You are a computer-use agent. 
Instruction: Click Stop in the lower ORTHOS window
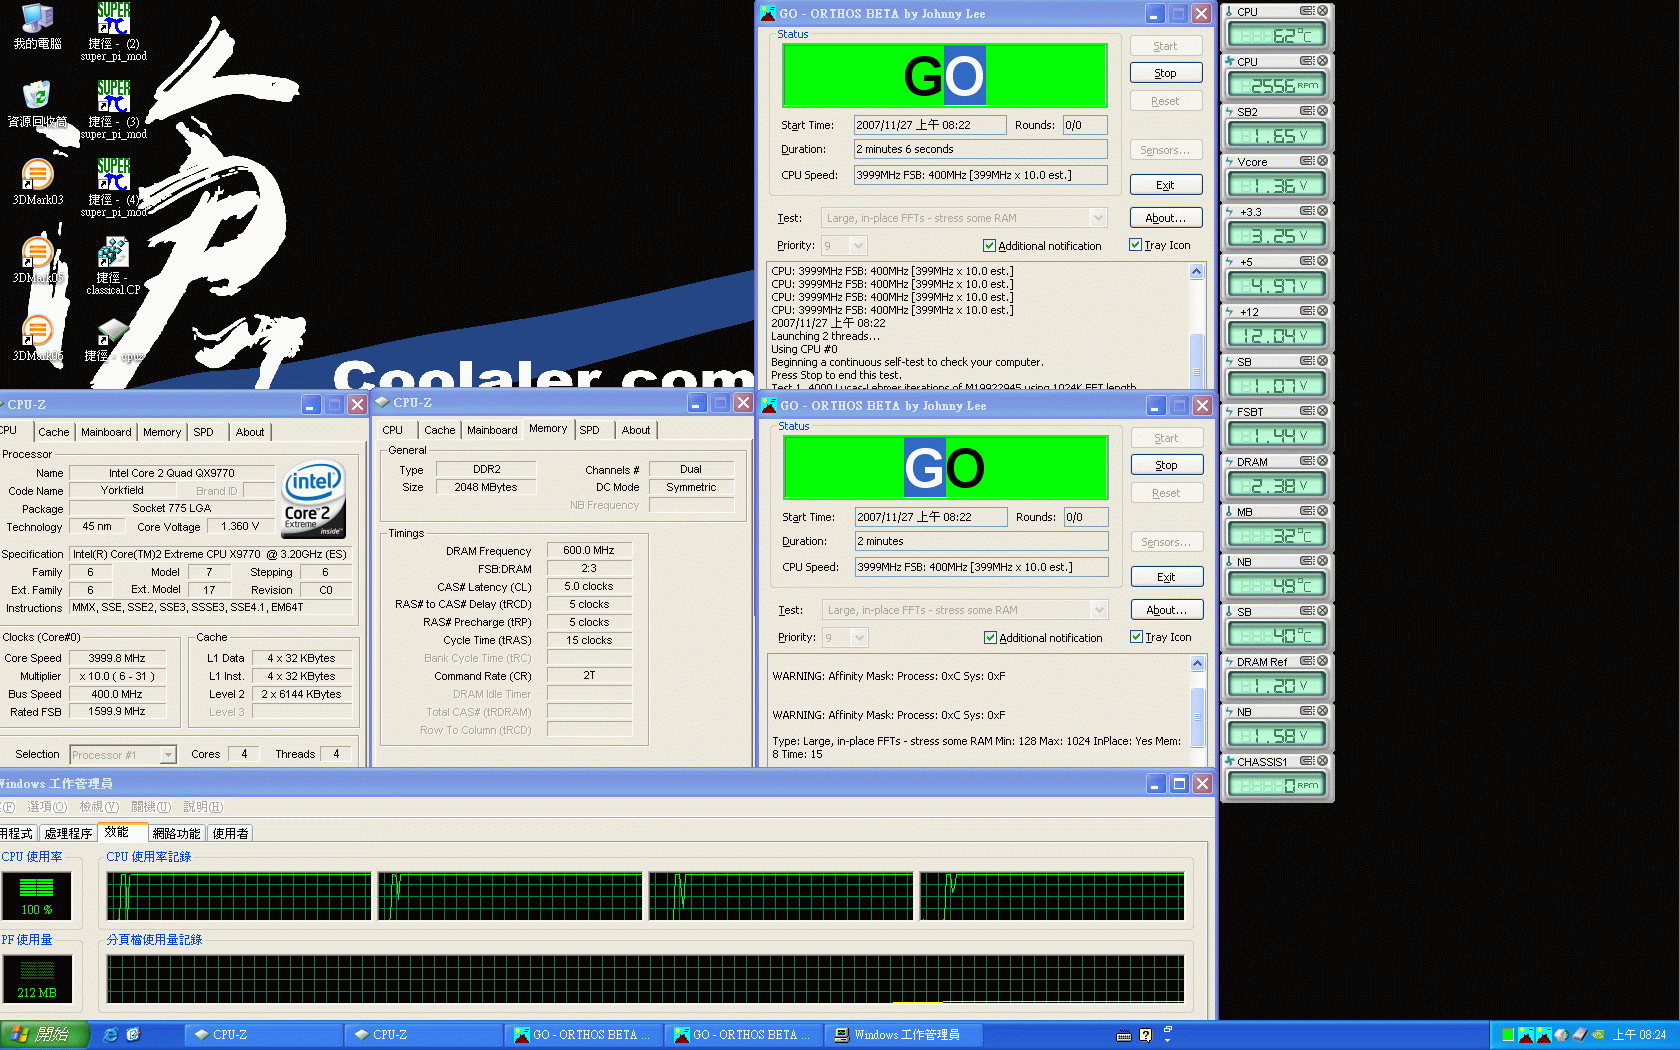pos(1166,465)
